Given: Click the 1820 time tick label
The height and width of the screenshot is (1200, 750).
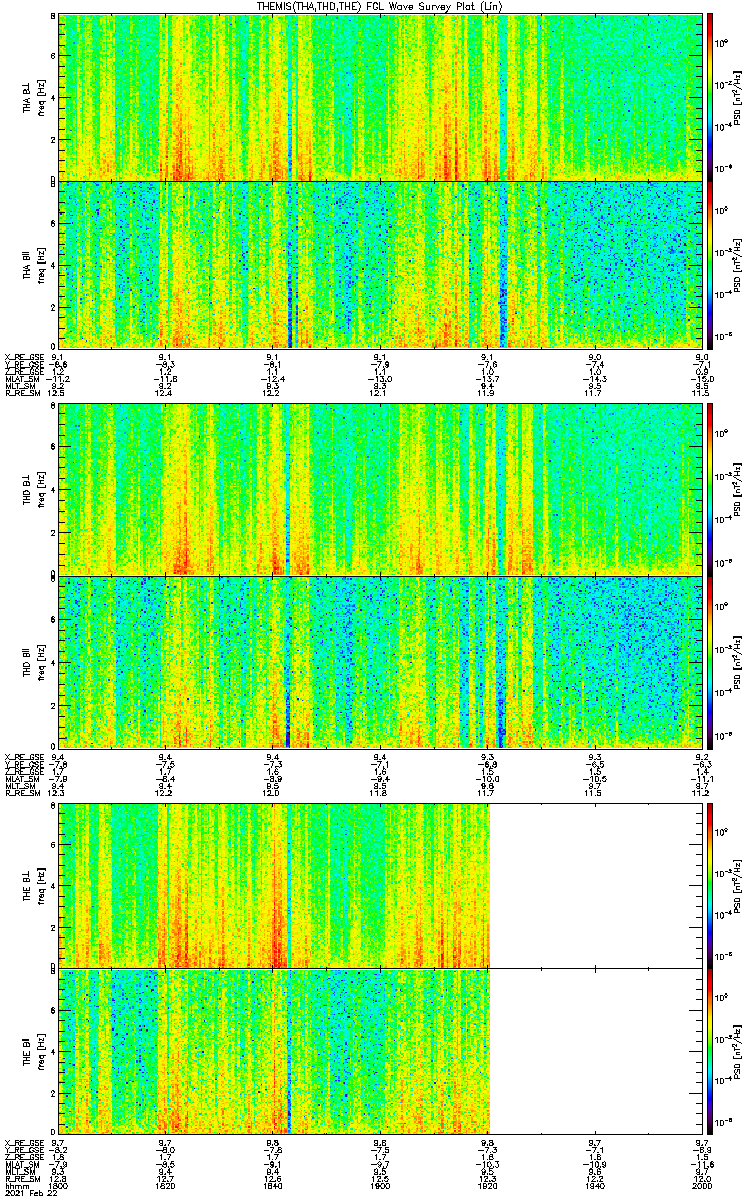Looking at the screenshot, I should (x=166, y=1187).
